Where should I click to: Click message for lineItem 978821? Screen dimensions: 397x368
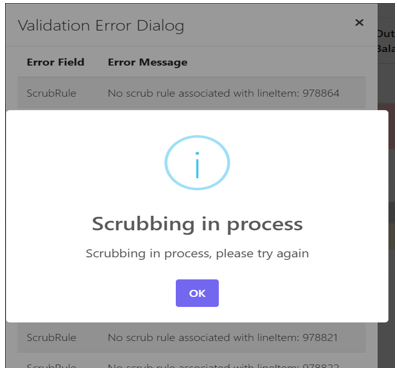tap(223, 337)
